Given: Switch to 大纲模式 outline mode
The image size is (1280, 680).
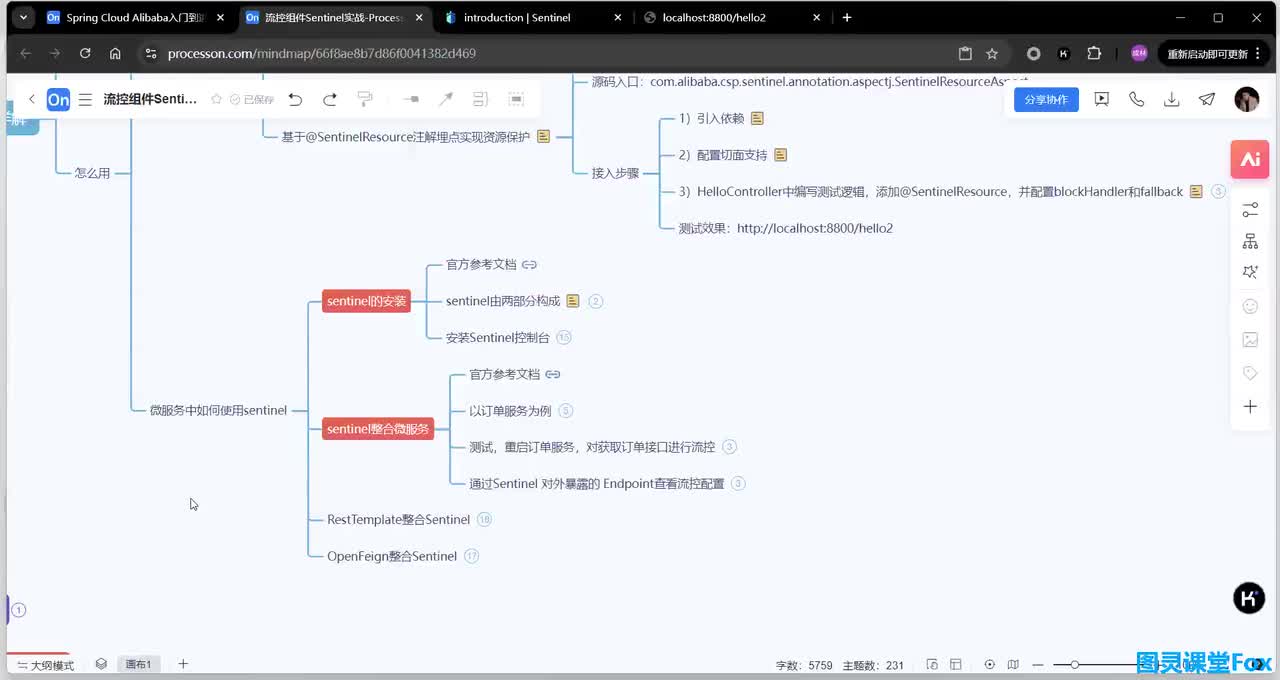Looking at the screenshot, I should click(x=46, y=665).
